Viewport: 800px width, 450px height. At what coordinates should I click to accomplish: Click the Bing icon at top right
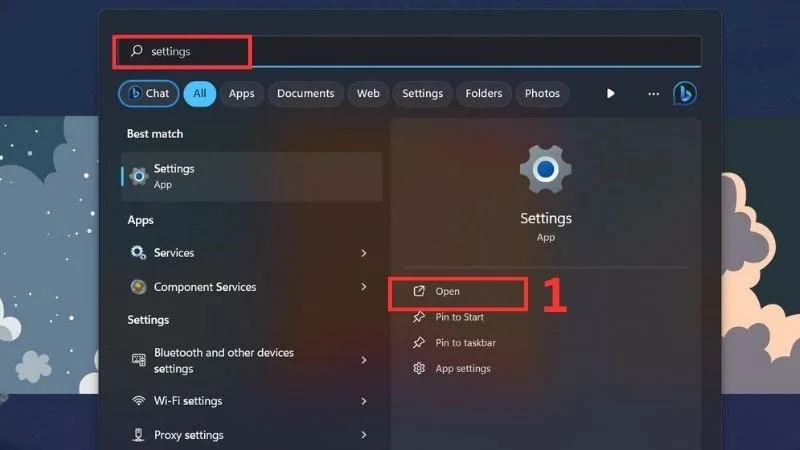click(x=684, y=93)
